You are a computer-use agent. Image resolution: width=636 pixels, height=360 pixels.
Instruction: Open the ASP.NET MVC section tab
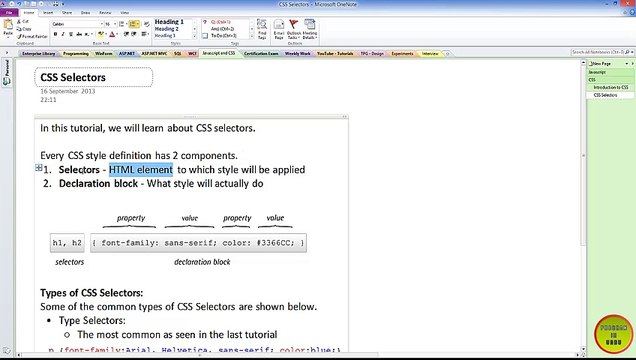154,54
